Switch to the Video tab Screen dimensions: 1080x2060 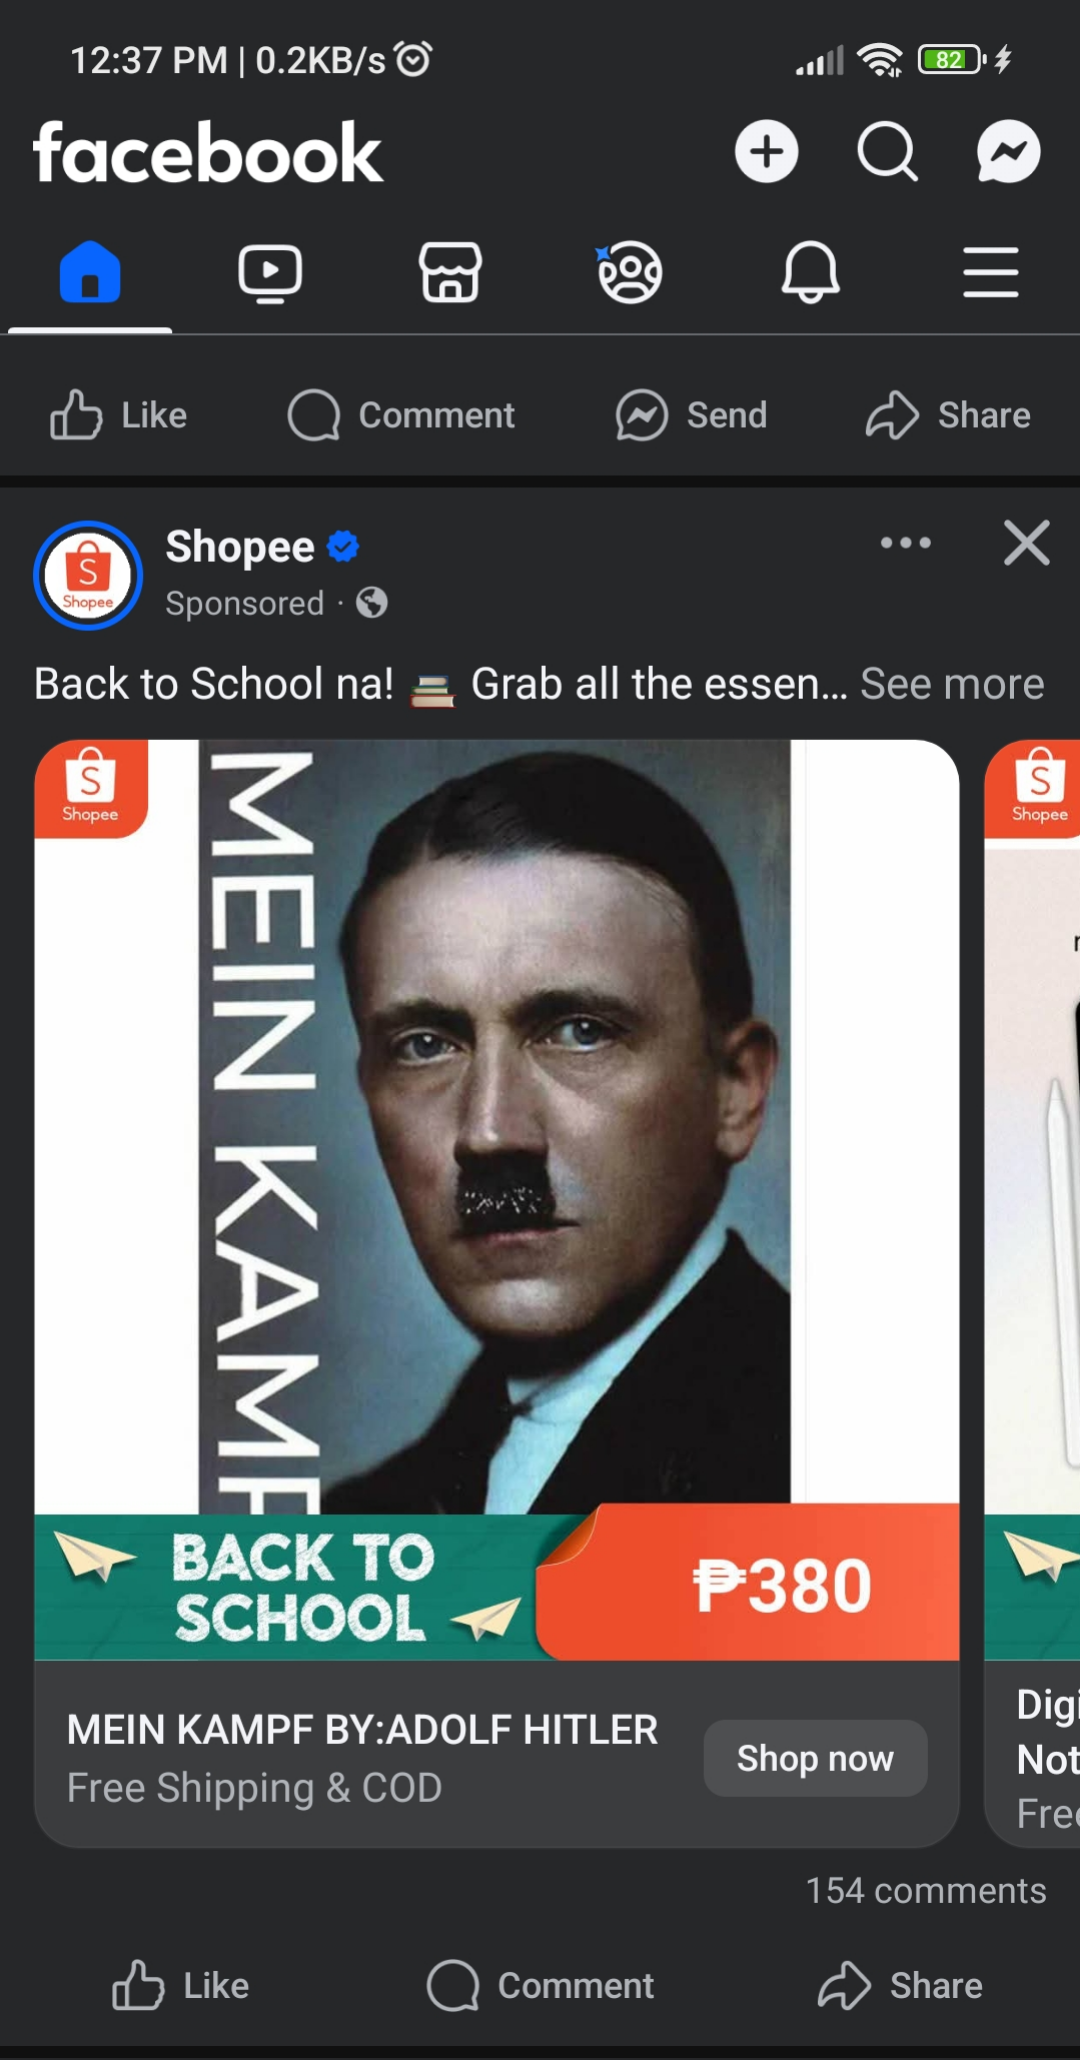[x=270, y=272]
